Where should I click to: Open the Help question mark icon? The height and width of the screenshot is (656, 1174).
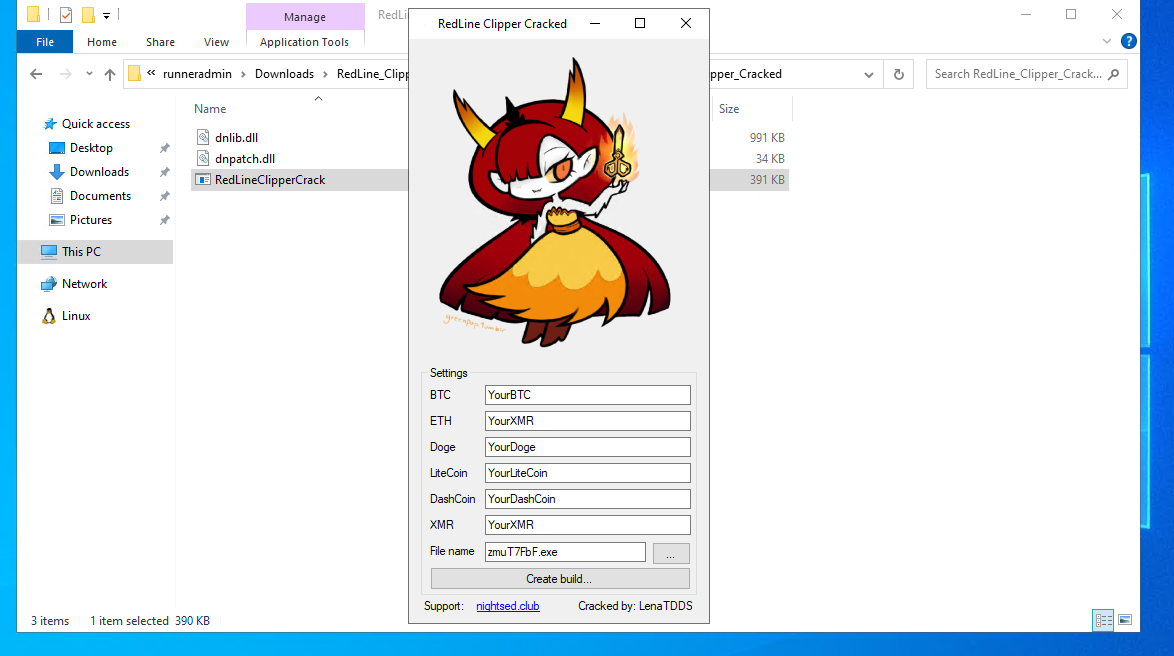[x=1129, y=42]
